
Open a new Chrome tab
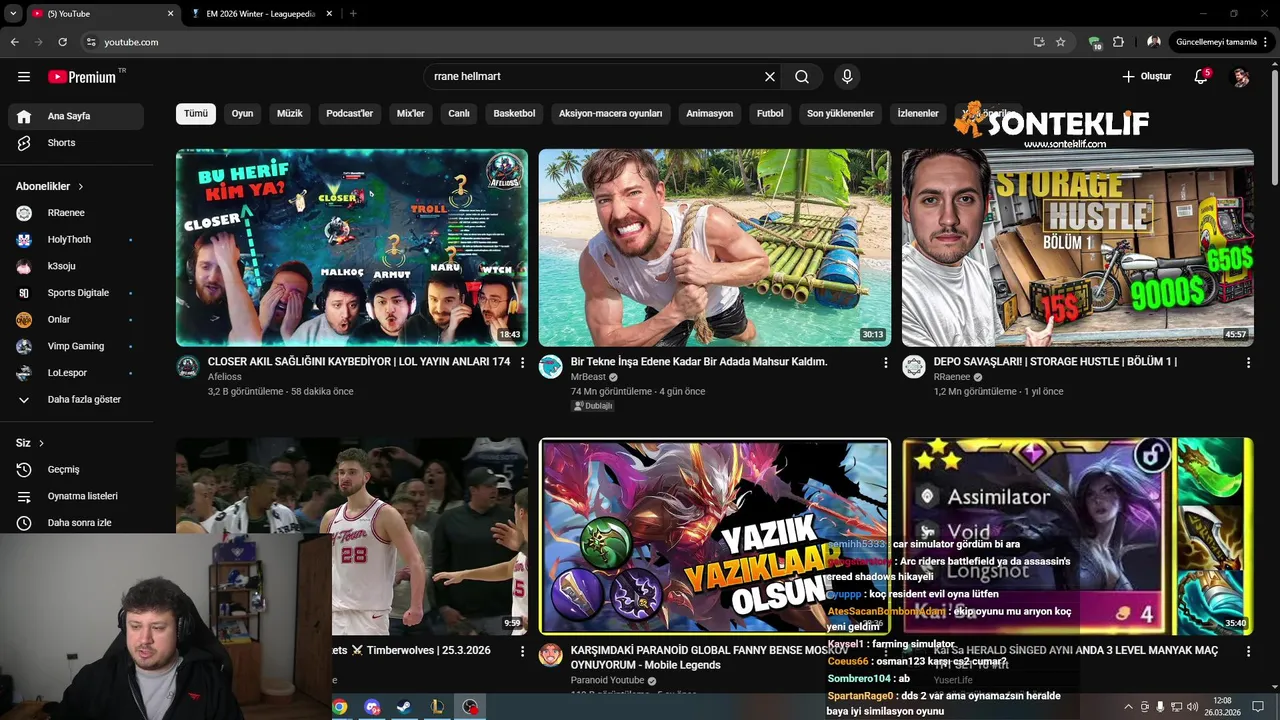pos(353,13)
